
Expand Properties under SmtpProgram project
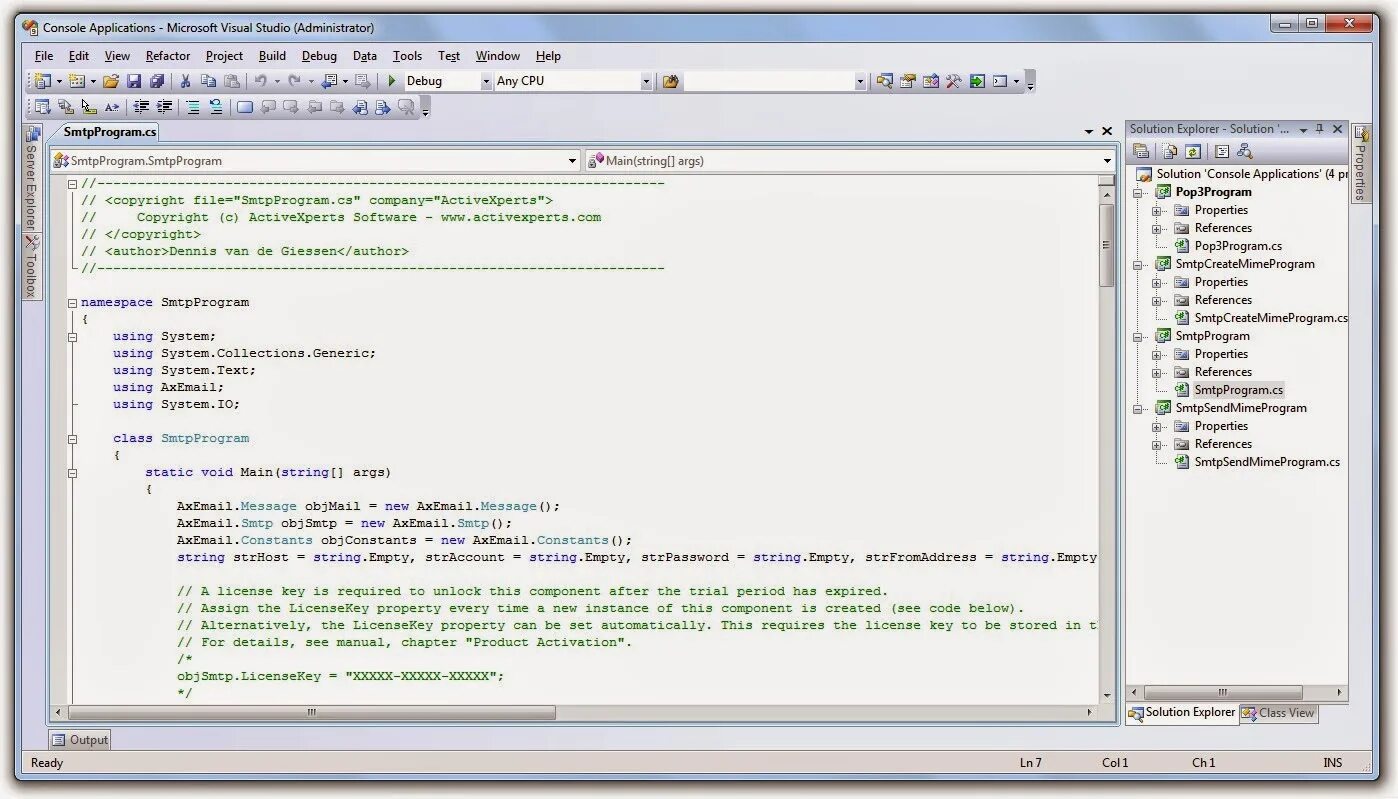click(x=1157, y=354)
